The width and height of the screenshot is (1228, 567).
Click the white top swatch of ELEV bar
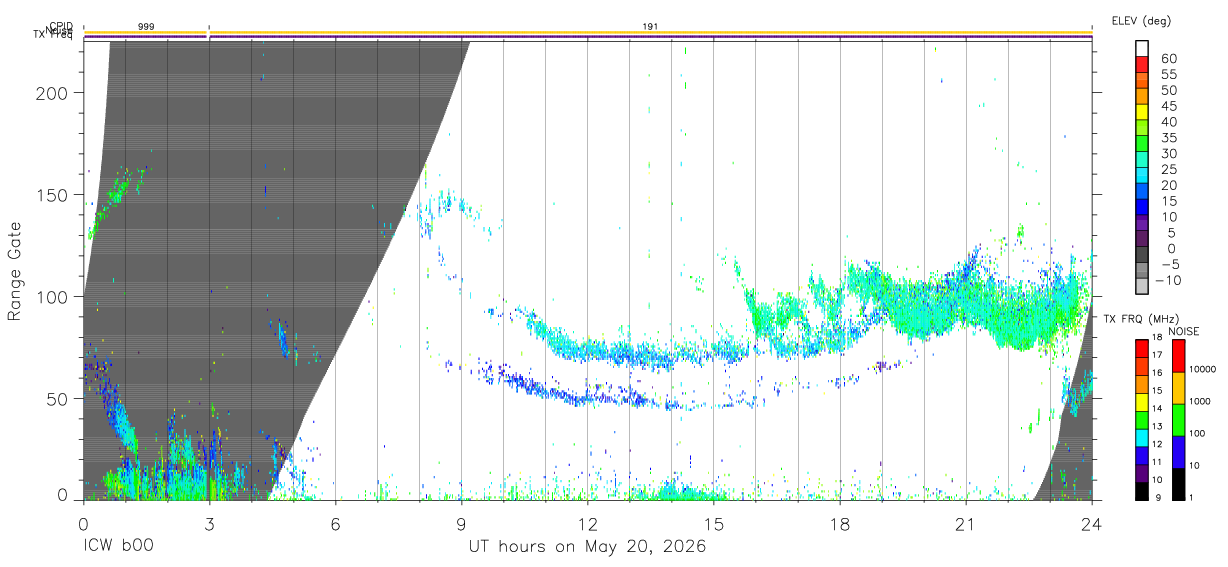tap(1142, 50)
